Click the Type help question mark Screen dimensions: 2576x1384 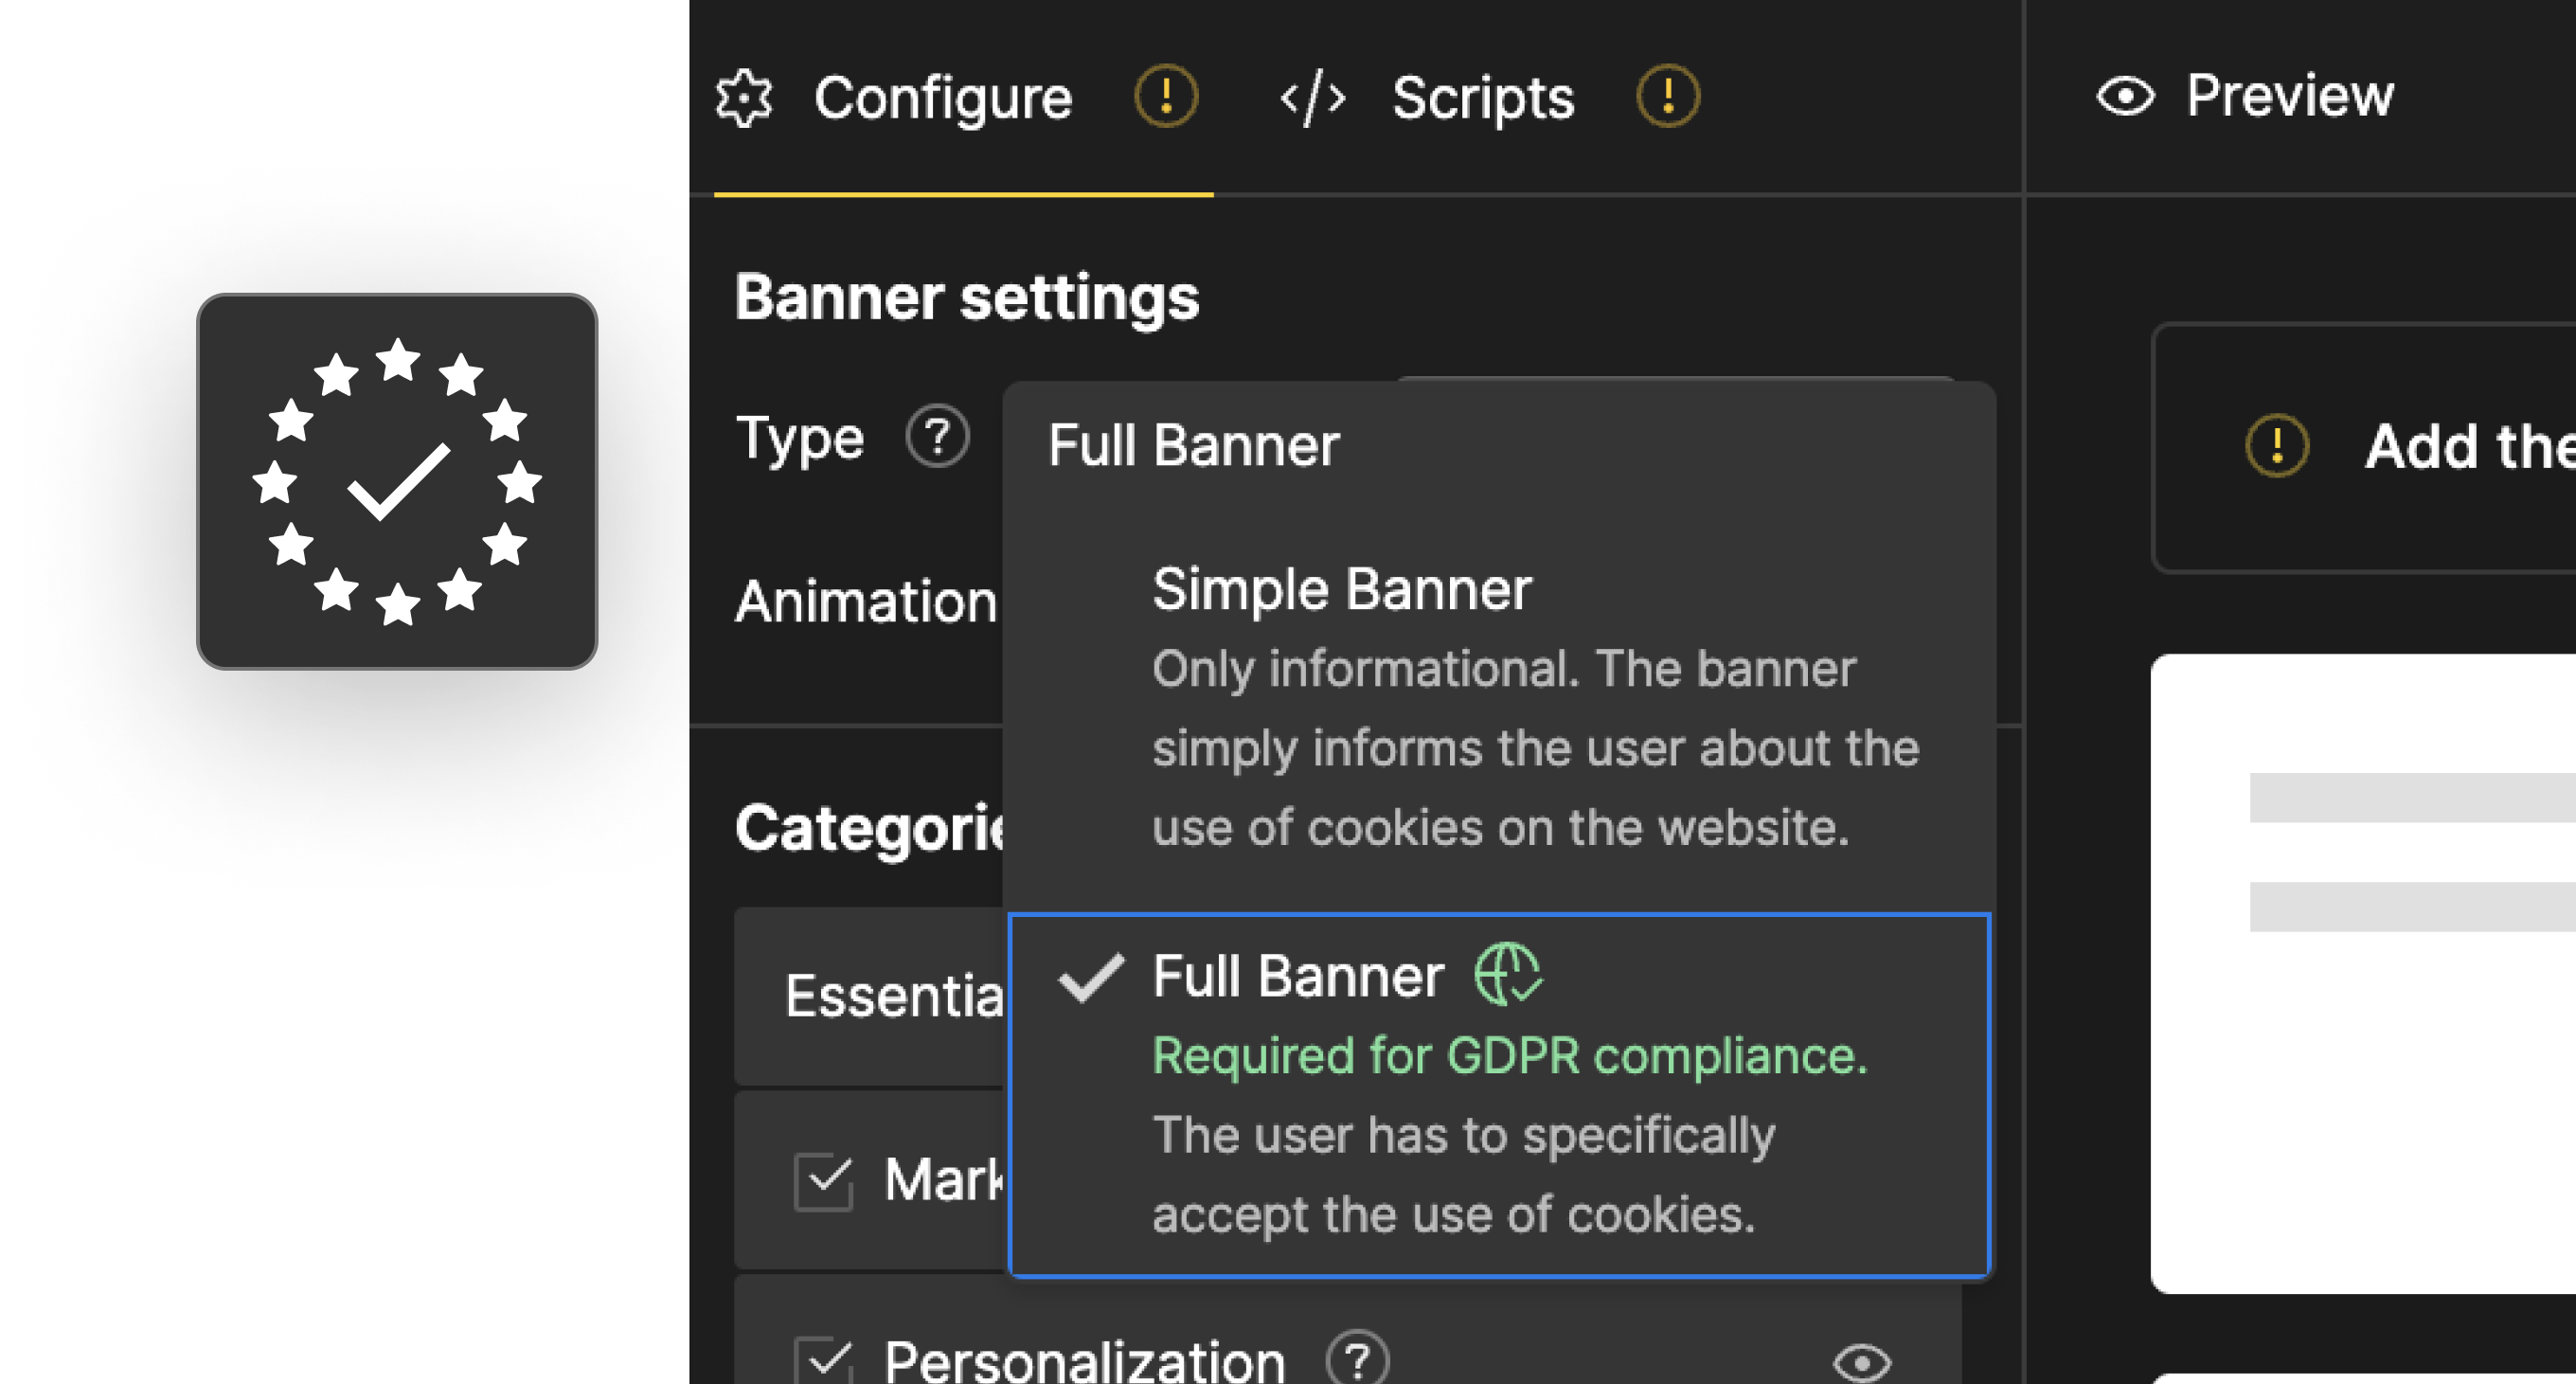click(937, 436)
